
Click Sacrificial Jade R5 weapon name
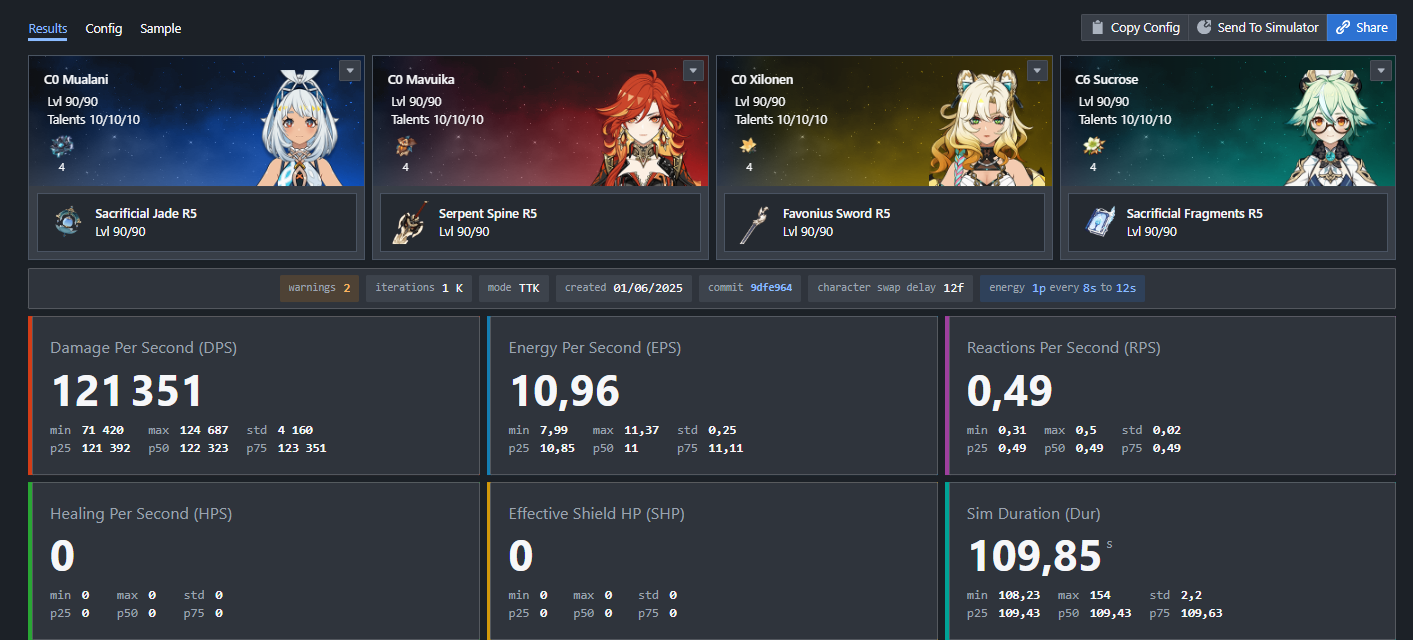[x=146, y=213]
